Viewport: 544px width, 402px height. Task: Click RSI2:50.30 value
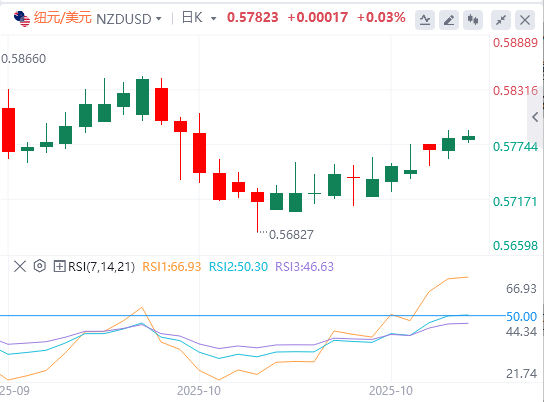(x=238, y=266)
